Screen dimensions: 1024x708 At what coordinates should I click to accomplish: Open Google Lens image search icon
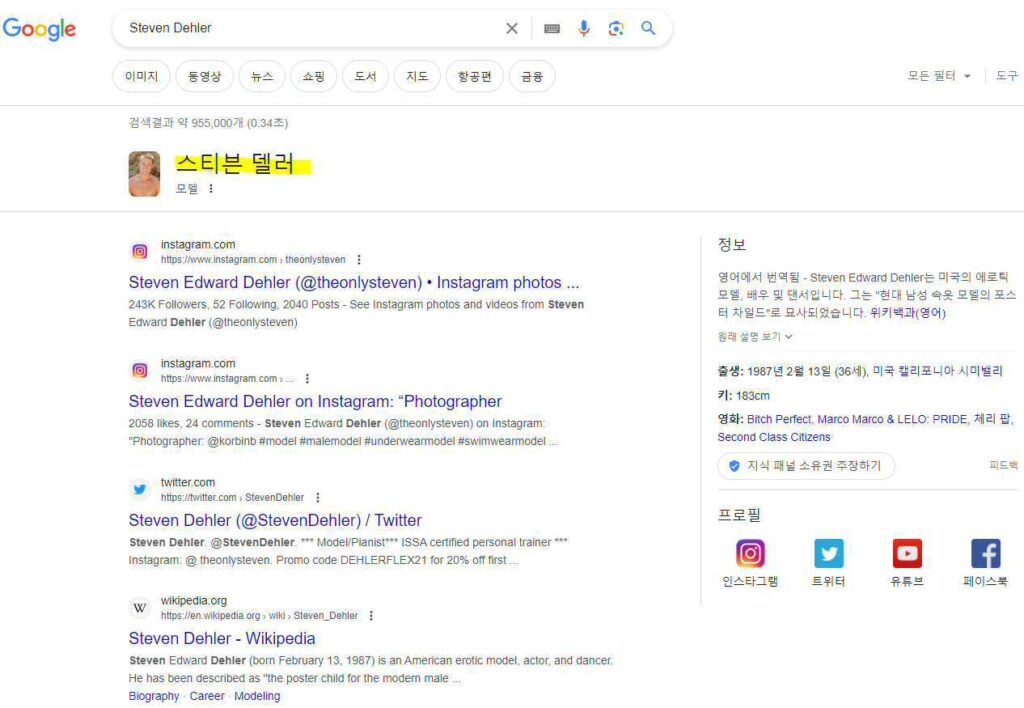point(616,28)
